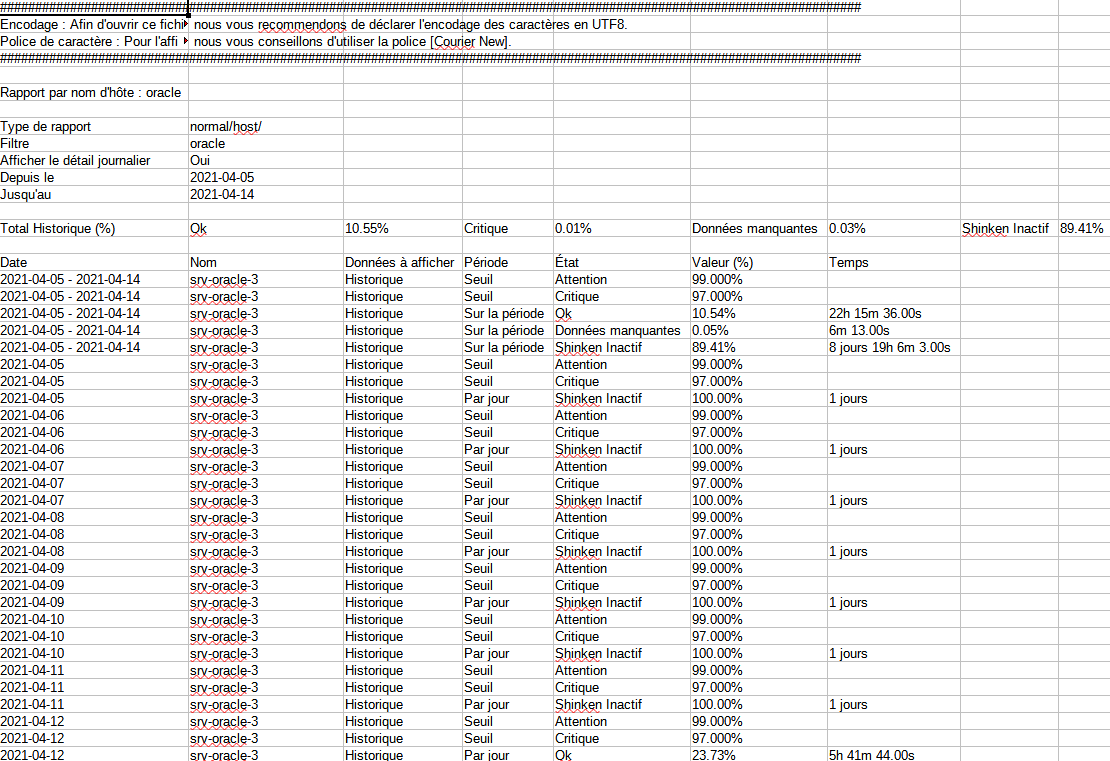Select the "Jusqu'au" label cell

point(26,195)
